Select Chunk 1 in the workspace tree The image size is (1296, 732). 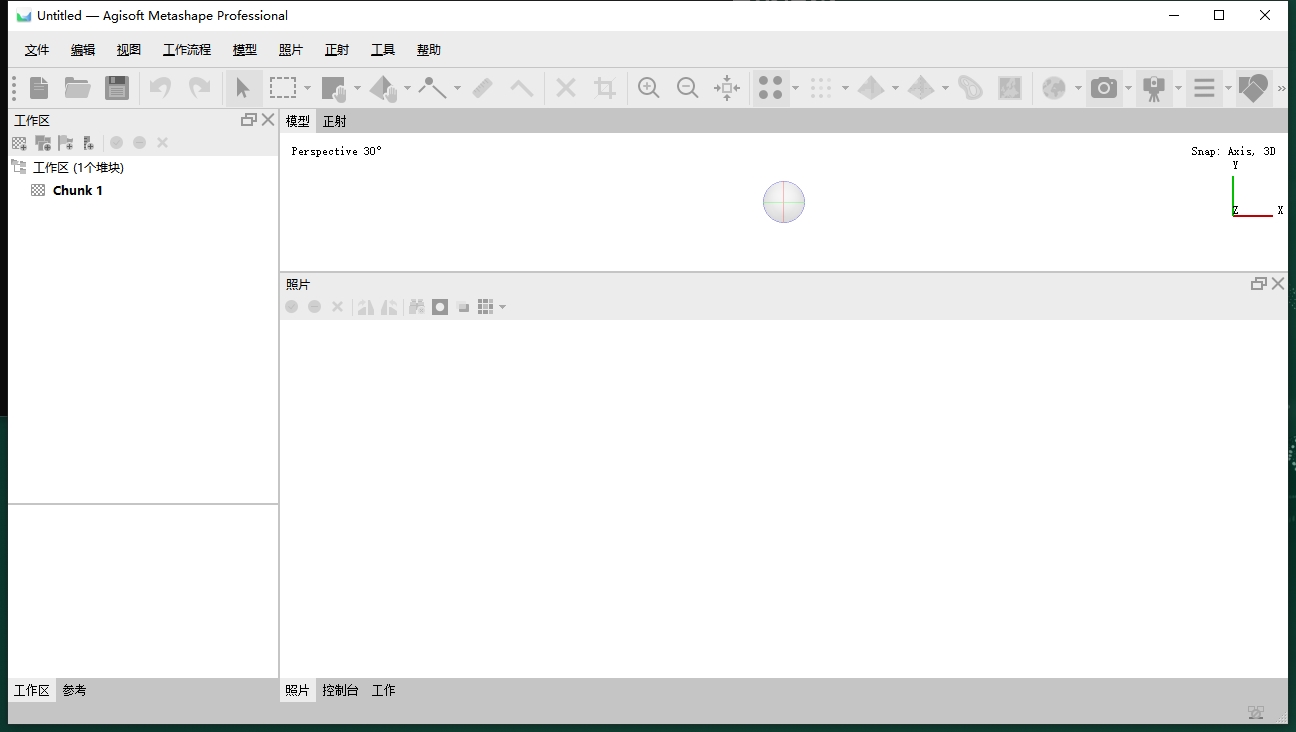point(76,190)
